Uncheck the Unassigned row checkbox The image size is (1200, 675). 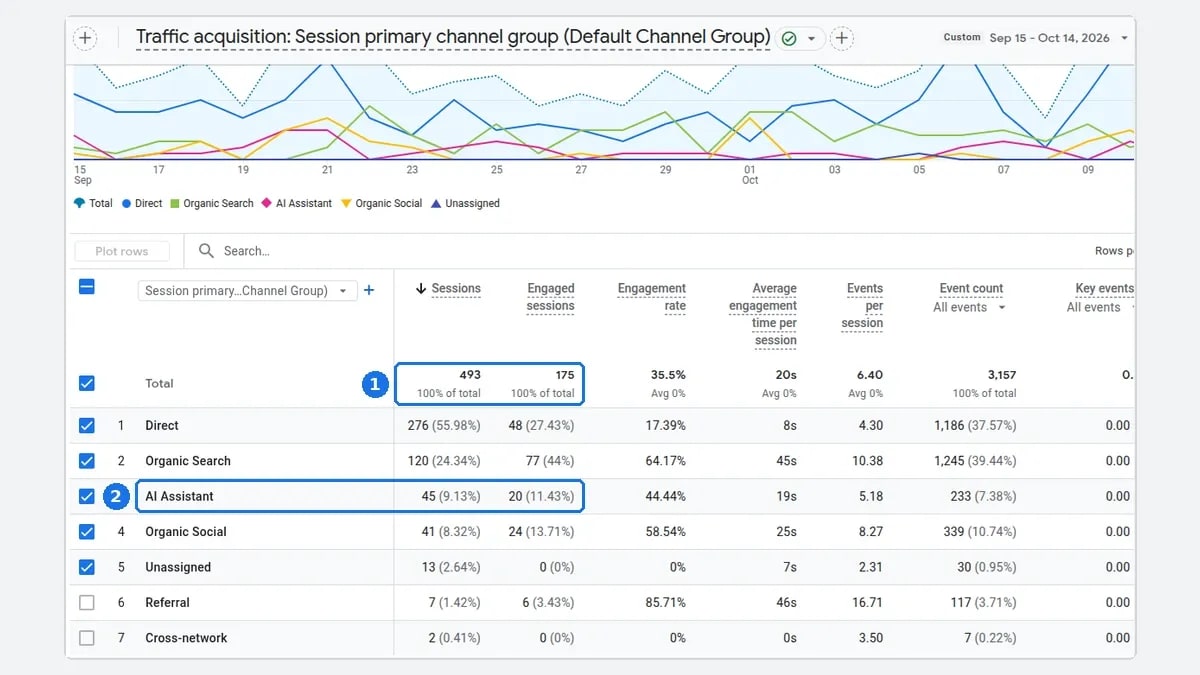[x=87, y=567]
